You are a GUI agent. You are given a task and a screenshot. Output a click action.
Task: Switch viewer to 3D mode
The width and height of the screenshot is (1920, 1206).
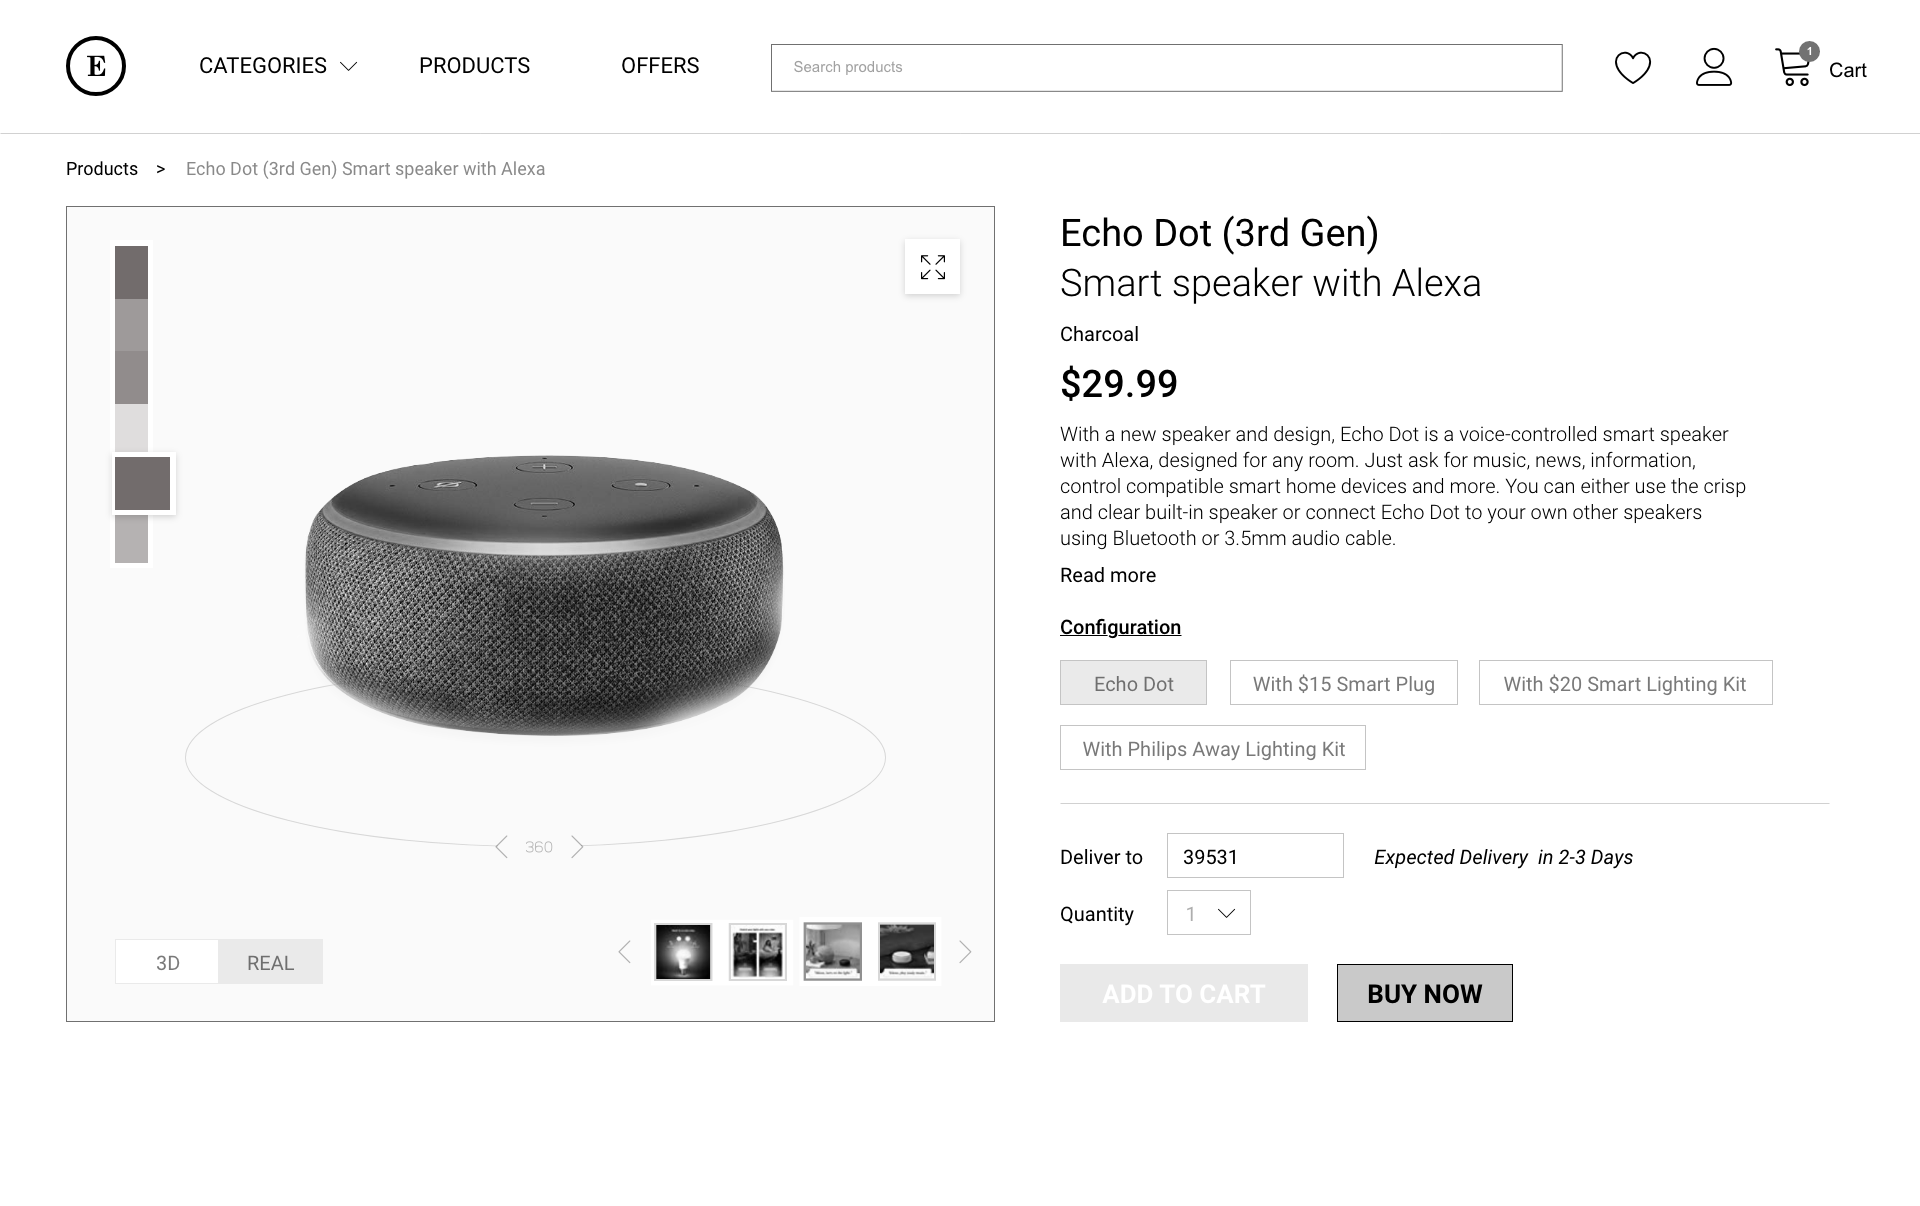[167, 962]
